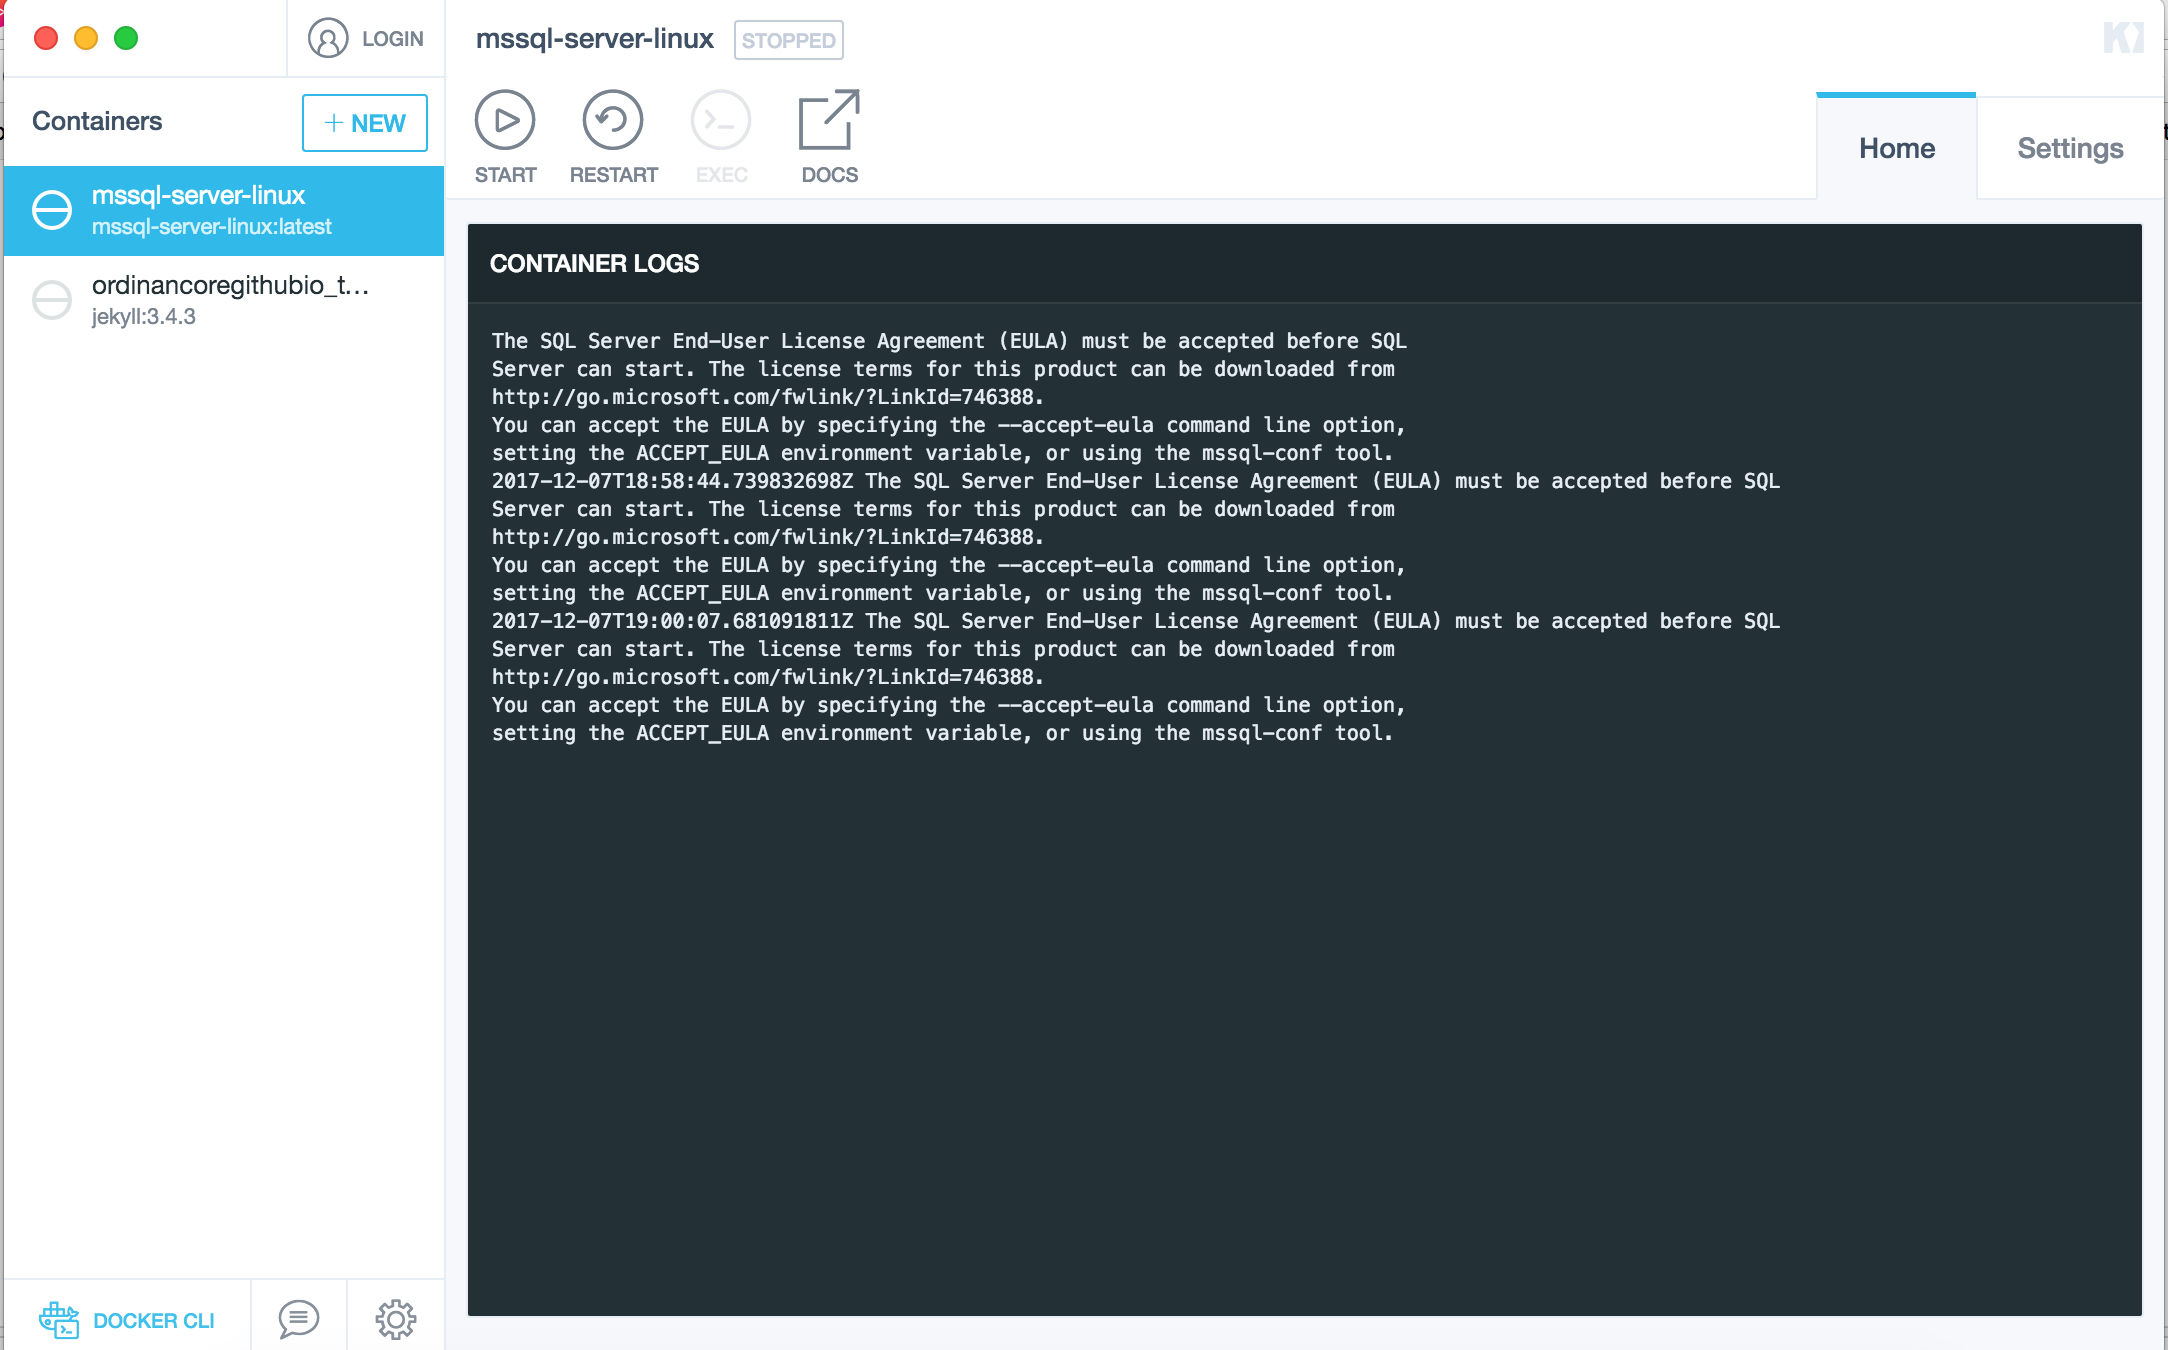This screenshot has width=2168, height=1350.
Task: Click the red macOS close button
Action: 46,38
